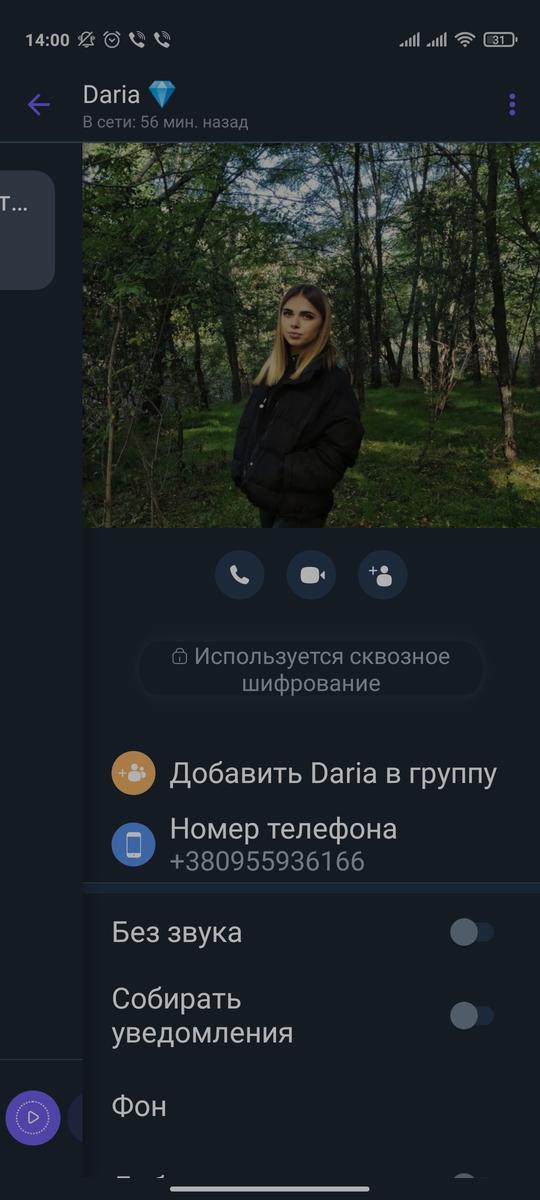Tap the phone number +380955936166
This screenshot has width=540, height=1200.
point(267,861)
